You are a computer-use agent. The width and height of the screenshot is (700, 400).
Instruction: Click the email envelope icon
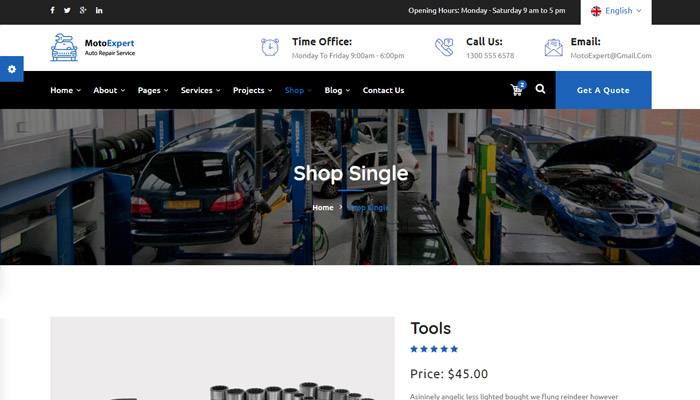pos(553,48)
